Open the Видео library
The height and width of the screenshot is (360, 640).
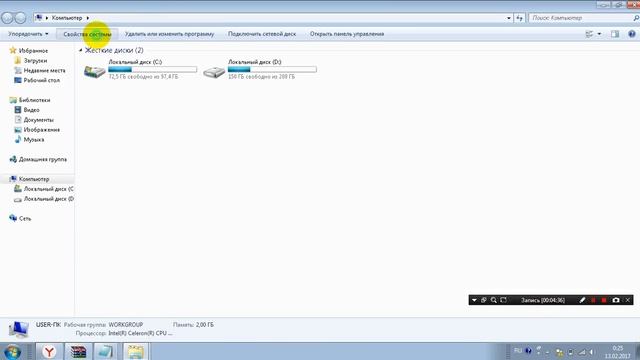pos(31,110)
